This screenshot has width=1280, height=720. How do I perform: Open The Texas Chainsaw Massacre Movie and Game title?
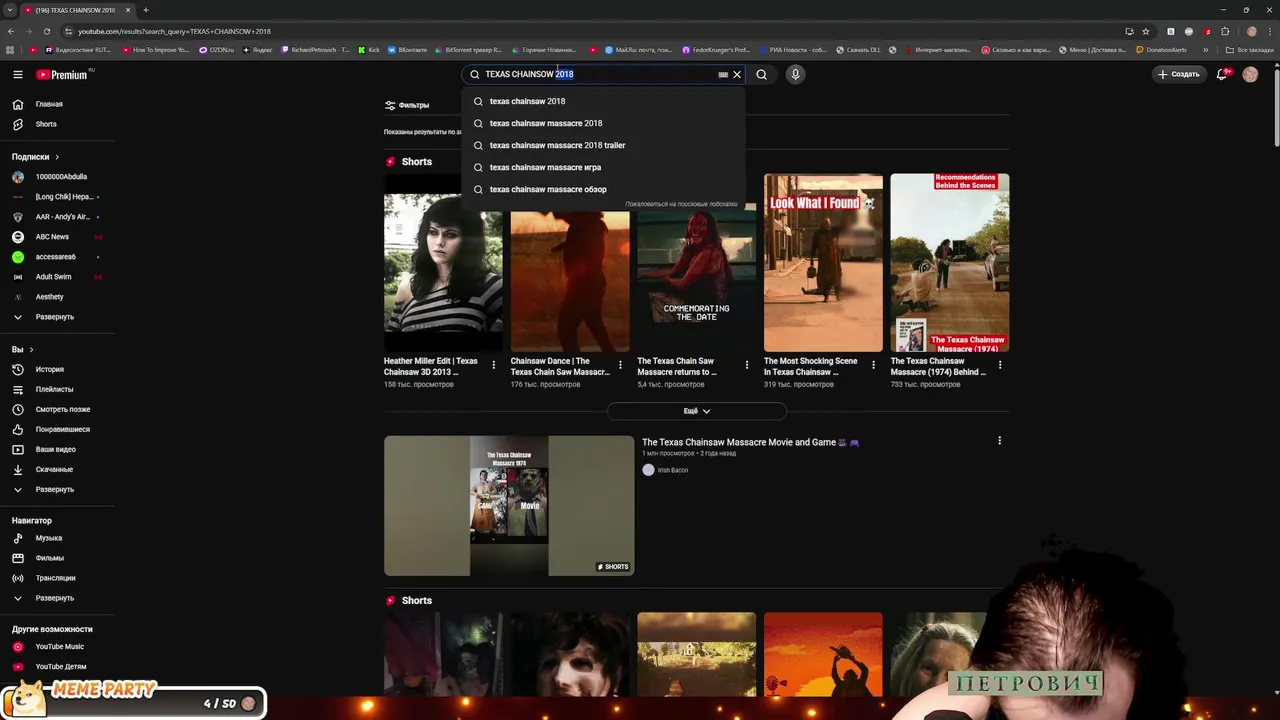point(750,442)
